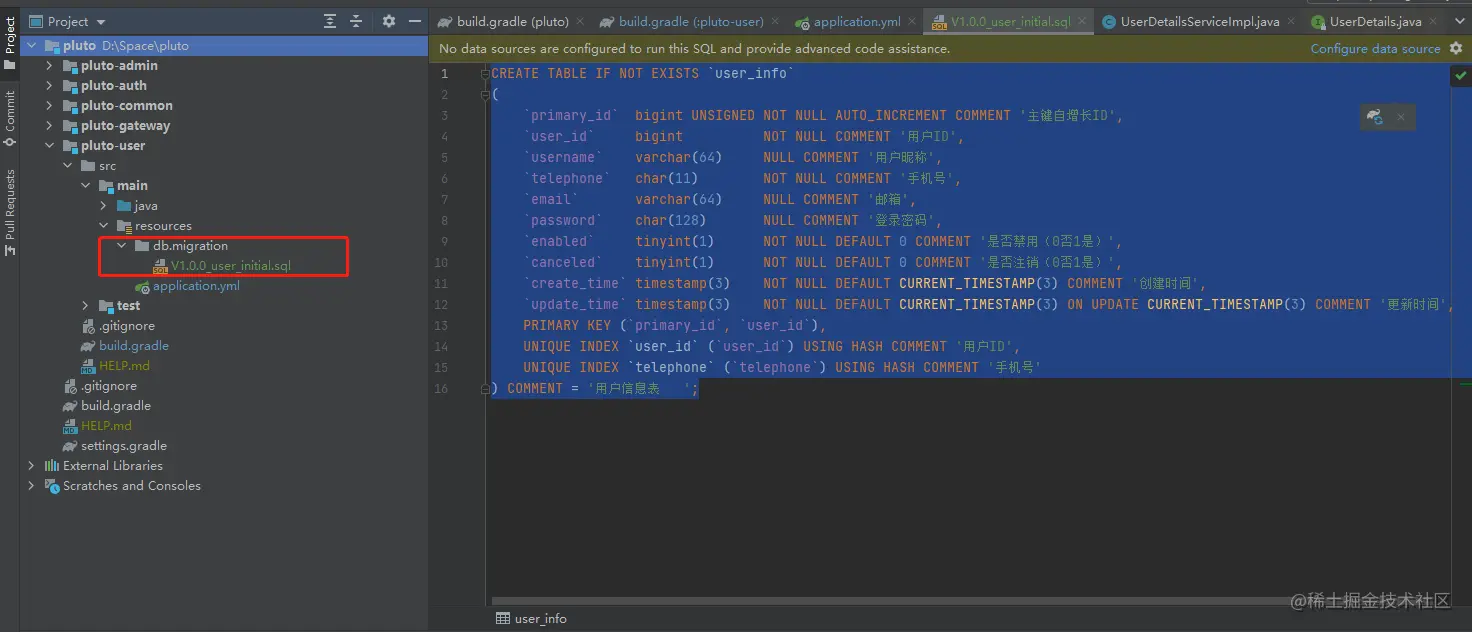
Task: Click `telephone` column name on line 6
Action: point(567,178)
